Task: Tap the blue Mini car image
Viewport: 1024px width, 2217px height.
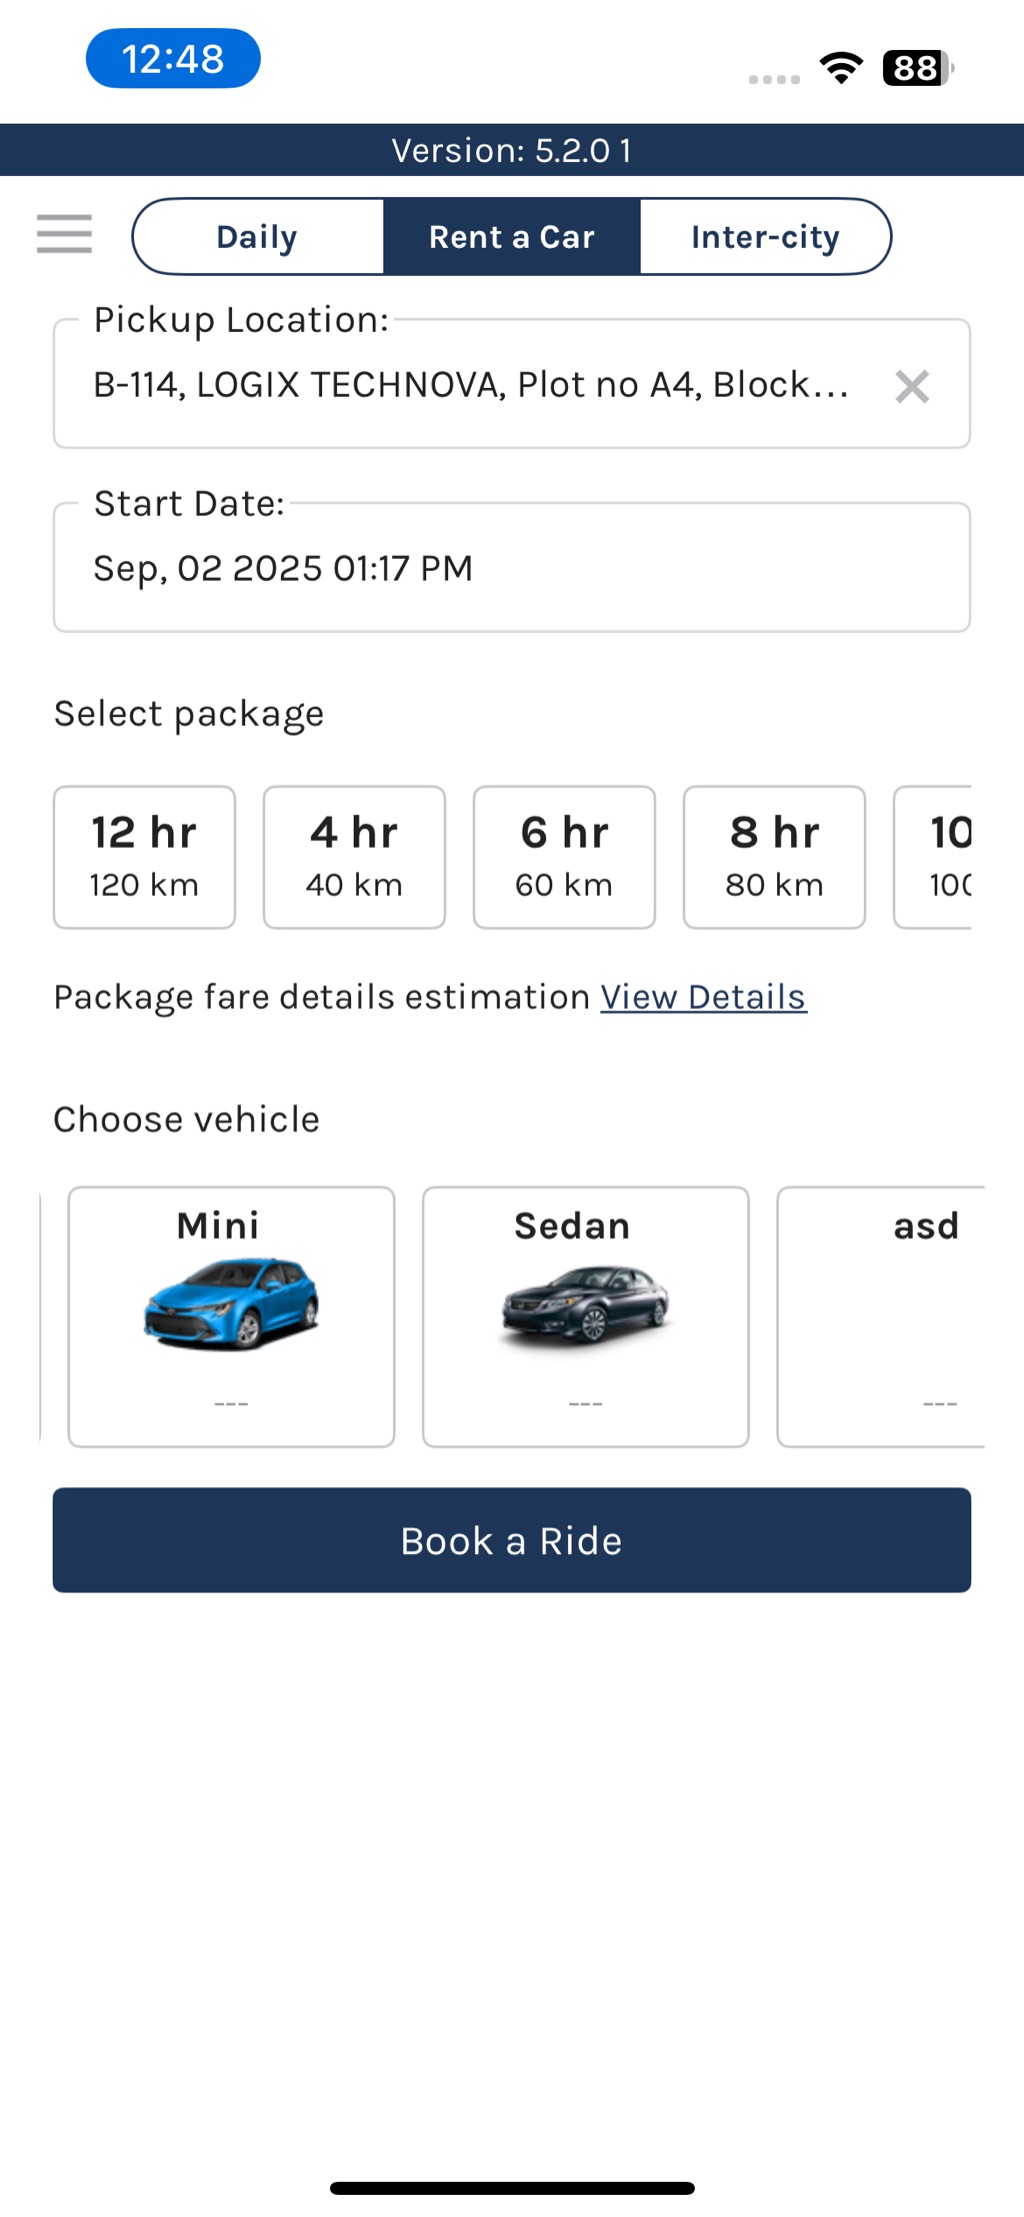Action: pos(231,1303)
